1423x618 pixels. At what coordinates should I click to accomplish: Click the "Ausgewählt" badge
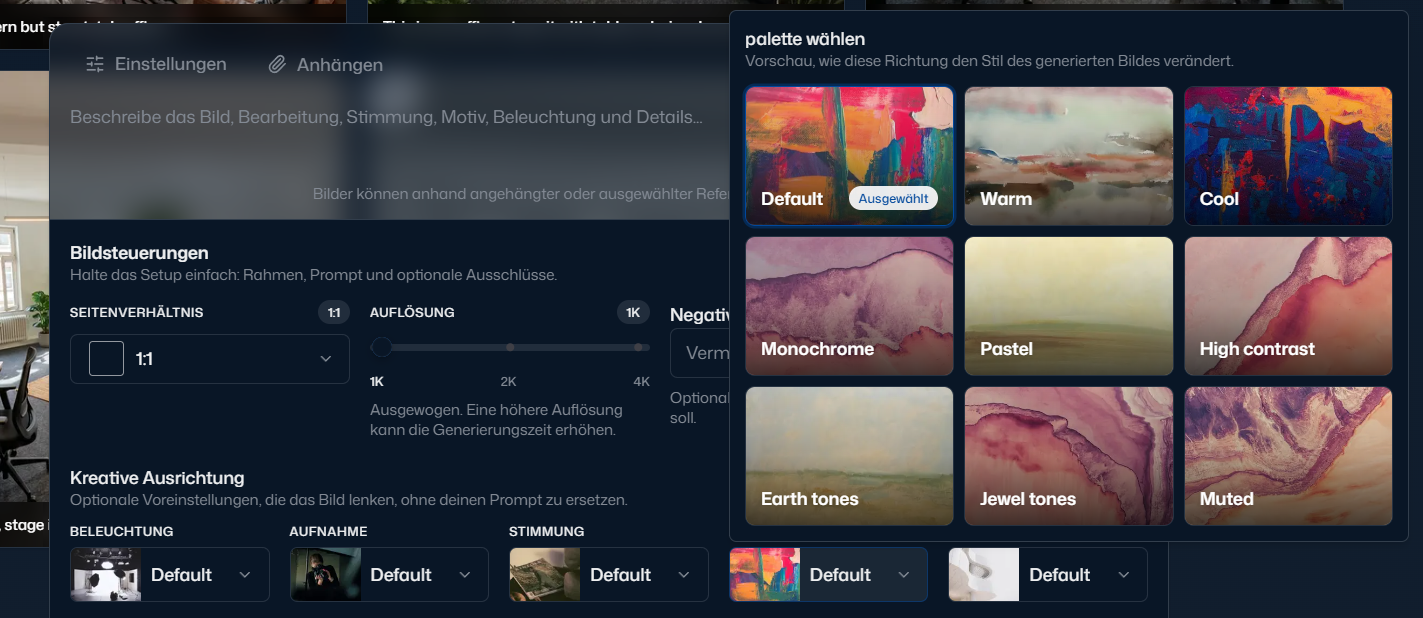click(x=893, y=199)
